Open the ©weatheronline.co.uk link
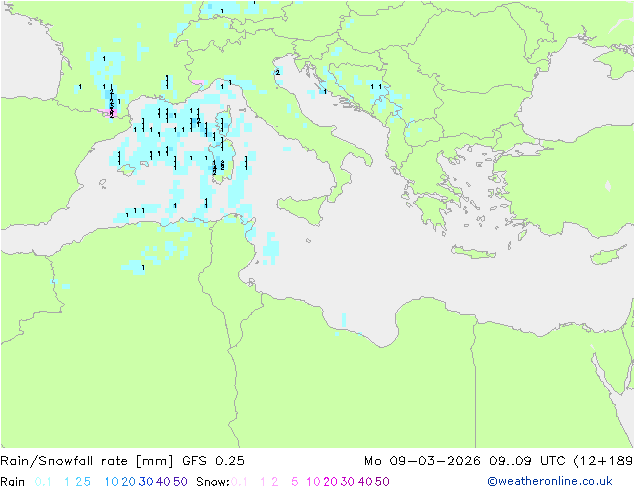The width and height of the screenshot is (634, 490). [550, 481]
